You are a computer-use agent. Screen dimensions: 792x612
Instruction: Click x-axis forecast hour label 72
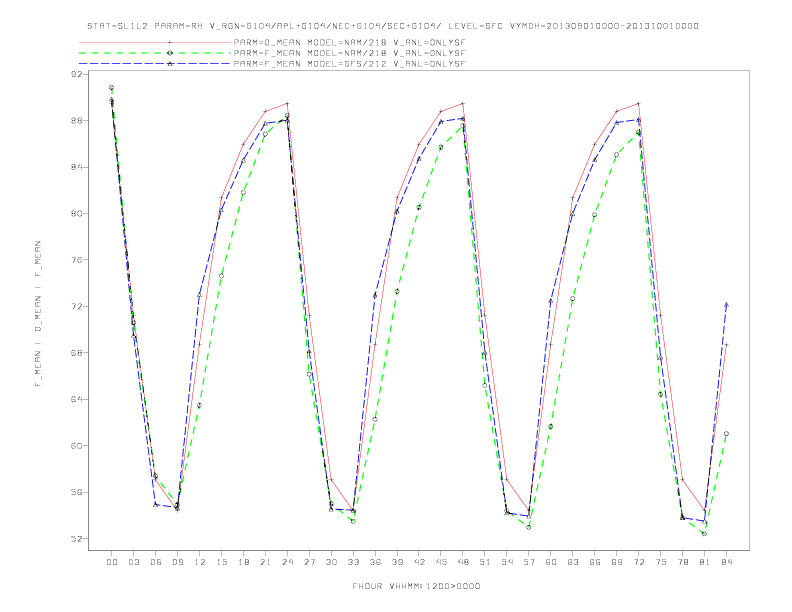click(639, 562)
